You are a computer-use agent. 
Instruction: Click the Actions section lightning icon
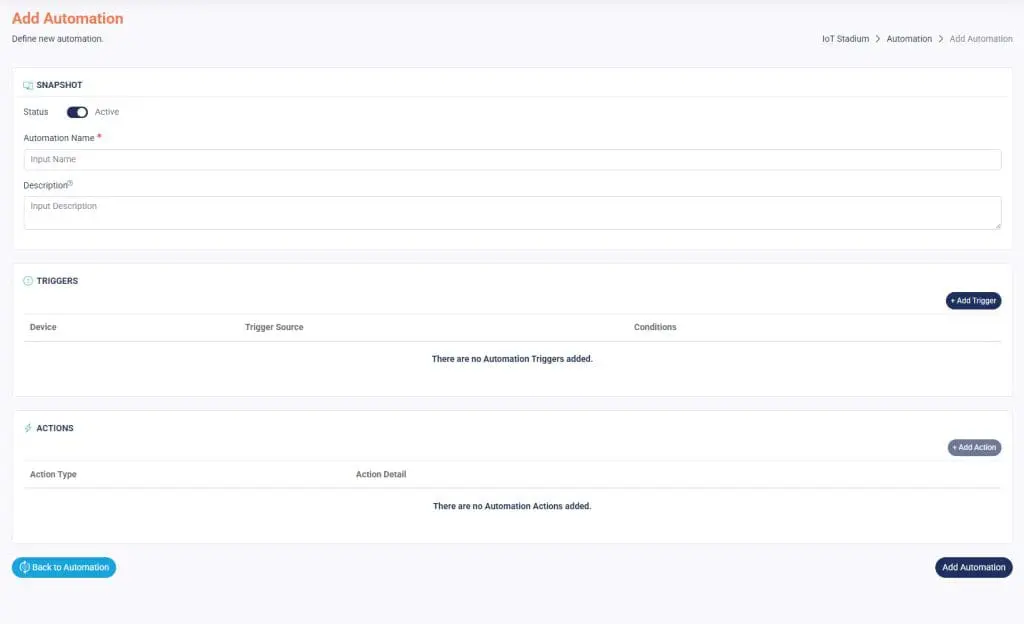[x=28, y=428]
